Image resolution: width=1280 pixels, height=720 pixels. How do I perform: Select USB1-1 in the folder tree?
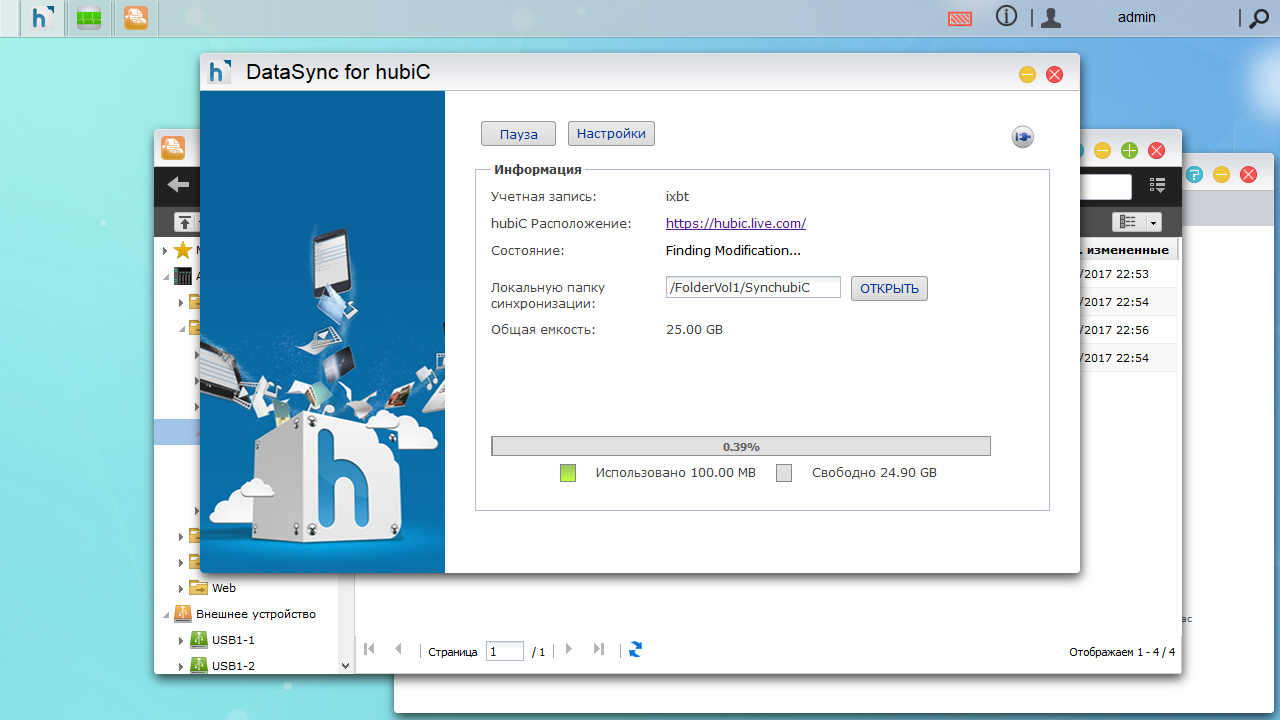tap(233, 640)
